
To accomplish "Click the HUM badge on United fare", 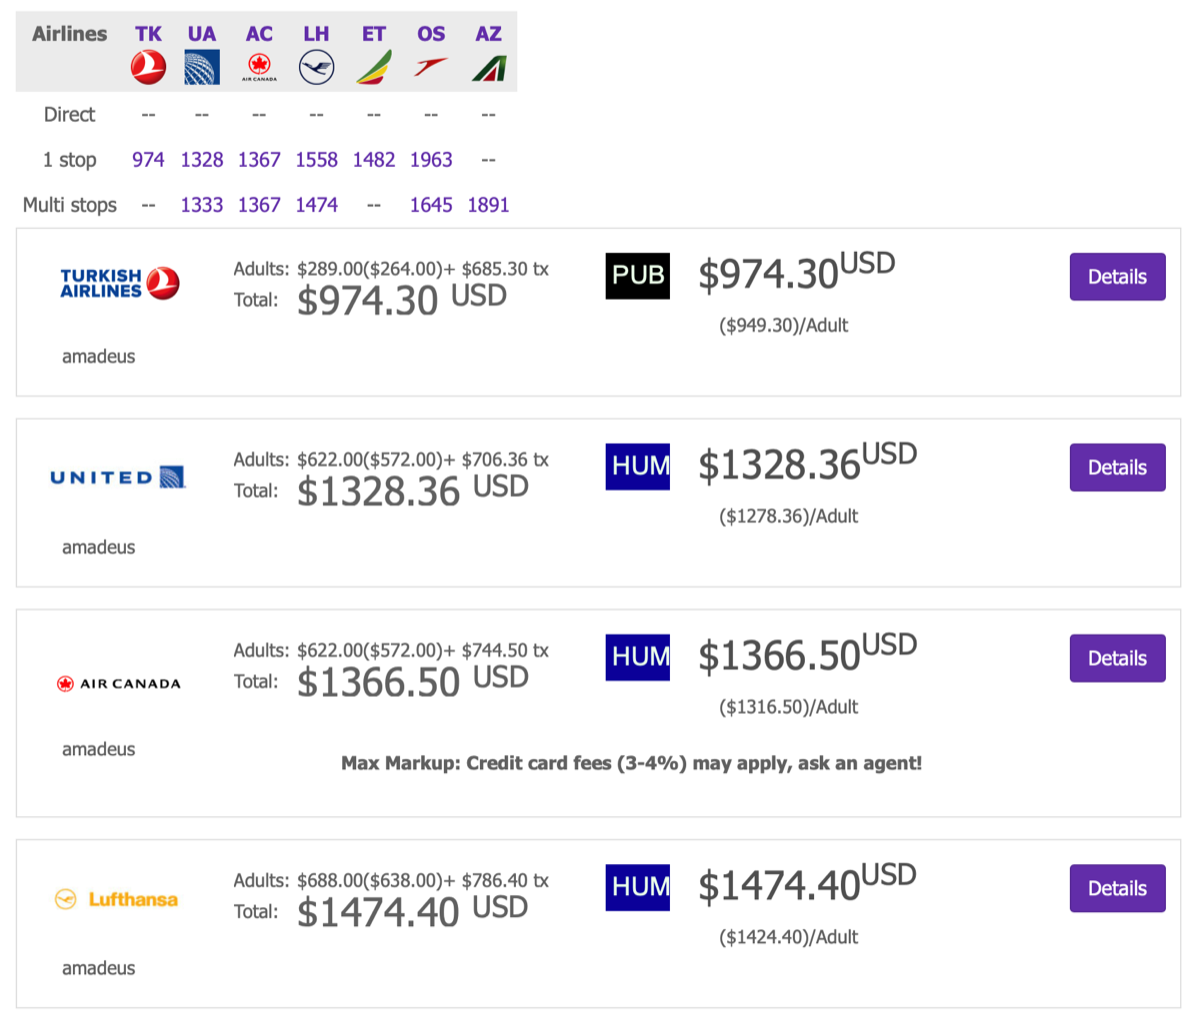I will pos(638,466).
